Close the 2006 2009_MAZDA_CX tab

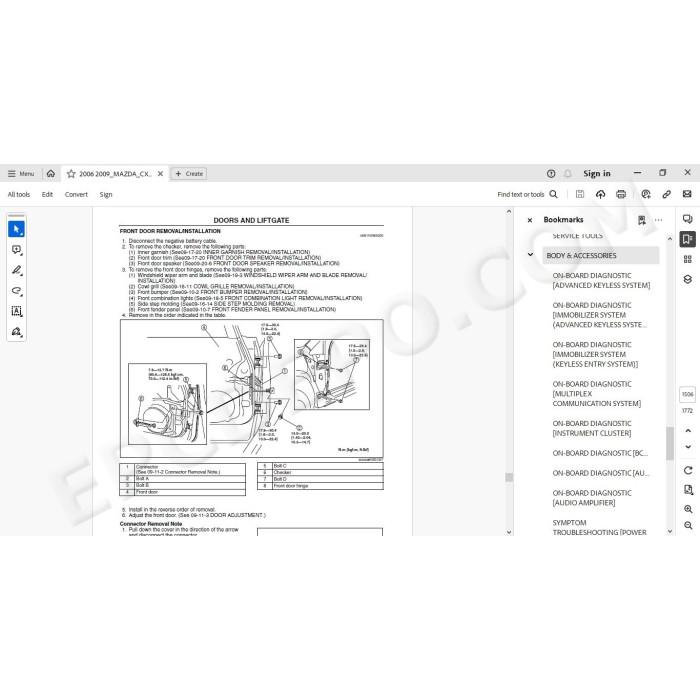pos(160,174)
